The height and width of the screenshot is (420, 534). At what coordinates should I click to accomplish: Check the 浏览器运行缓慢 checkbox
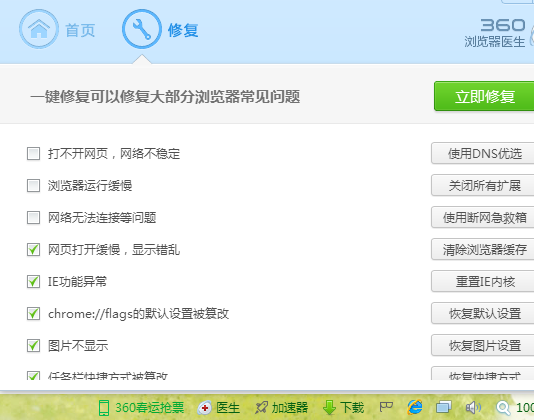[x=33, y=186]
